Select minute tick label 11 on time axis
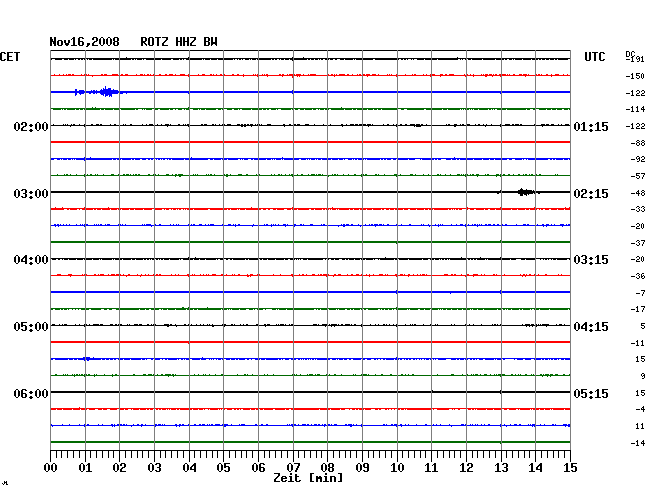 [431, 467]
